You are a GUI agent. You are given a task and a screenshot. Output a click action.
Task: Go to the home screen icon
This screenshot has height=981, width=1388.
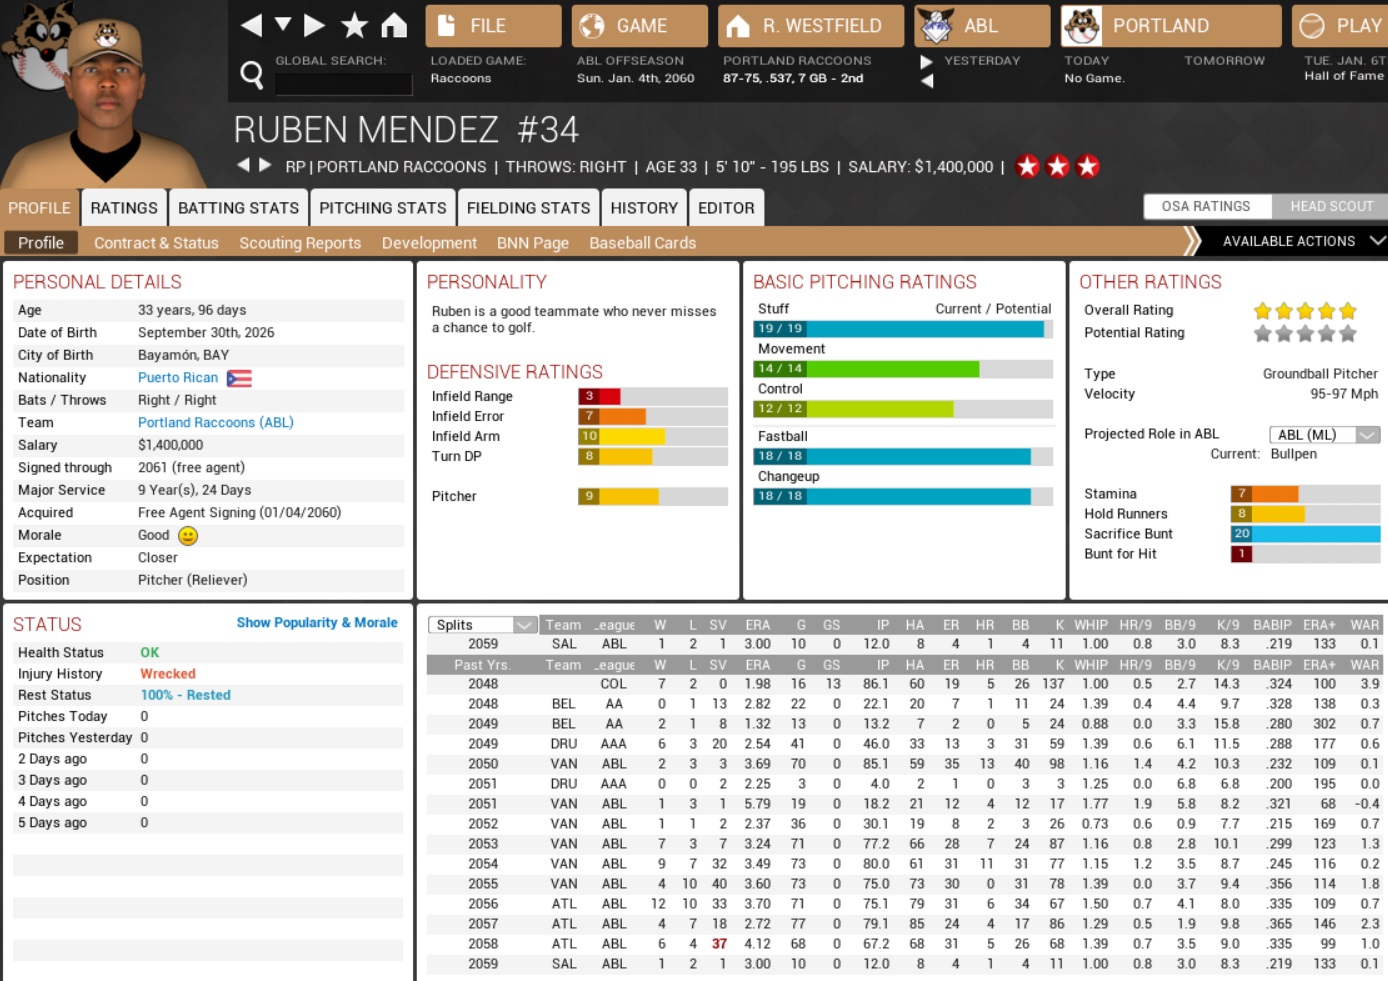(394, 25)
